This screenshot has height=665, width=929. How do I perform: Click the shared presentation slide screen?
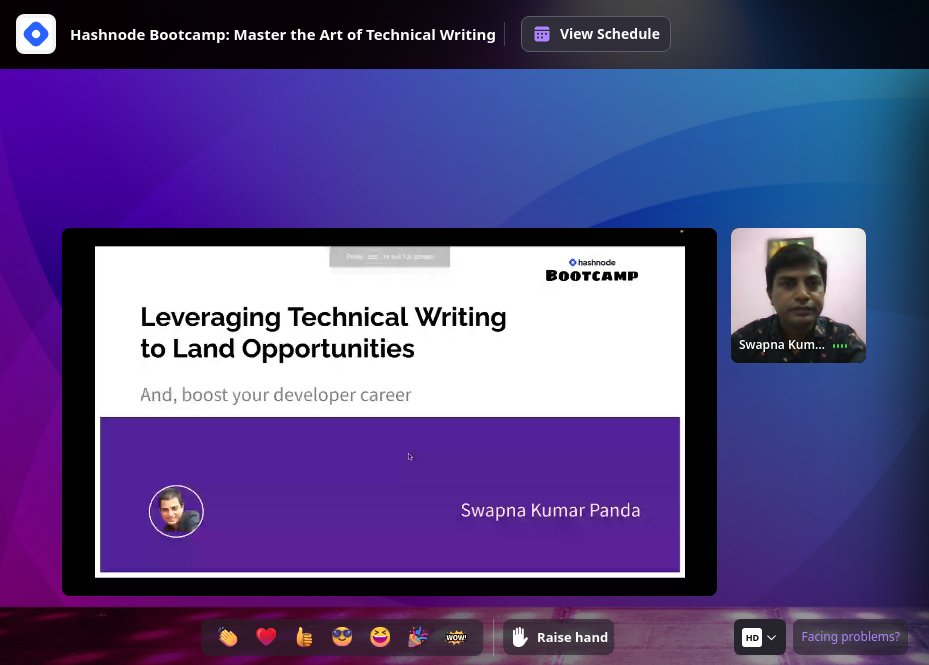click(389, 411)
